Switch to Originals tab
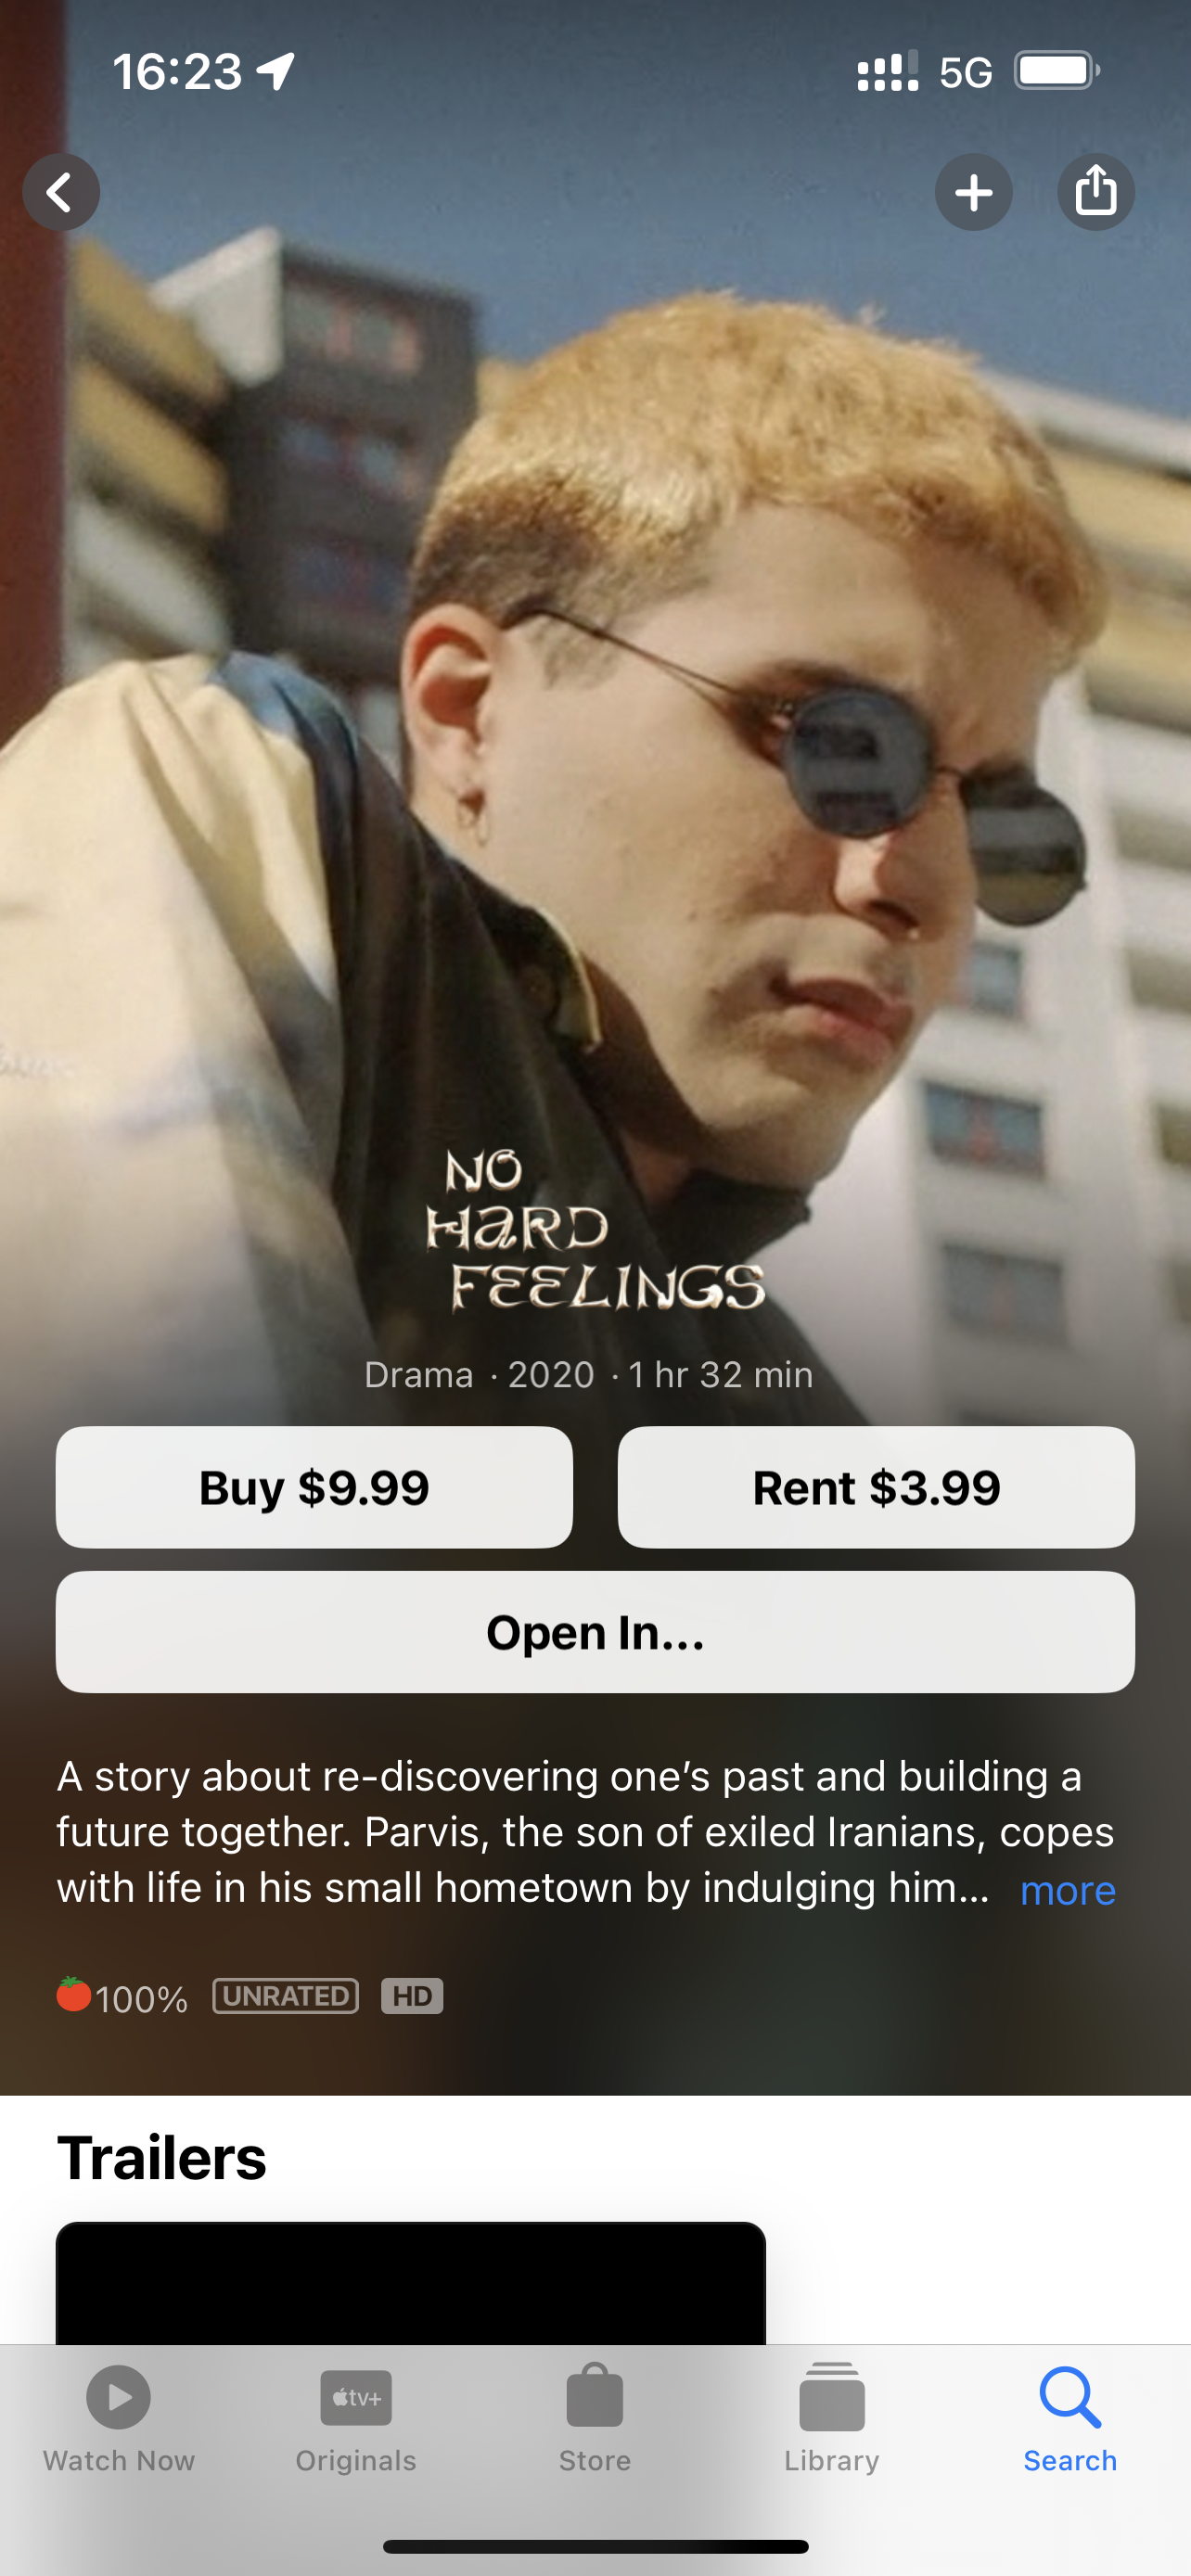The height and width of the screenshot is (2576, 1191). click(356, 2419)
